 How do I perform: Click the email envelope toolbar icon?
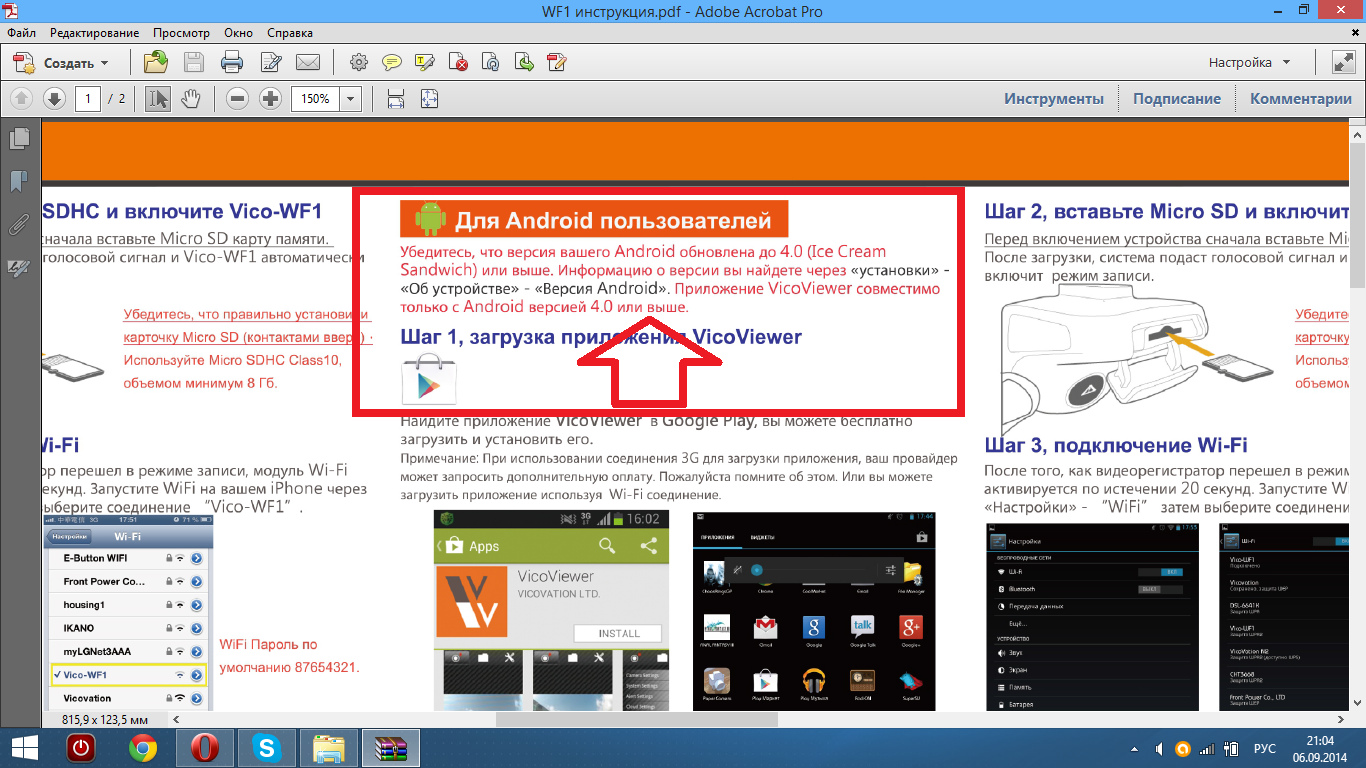click(x=308, y=63)
